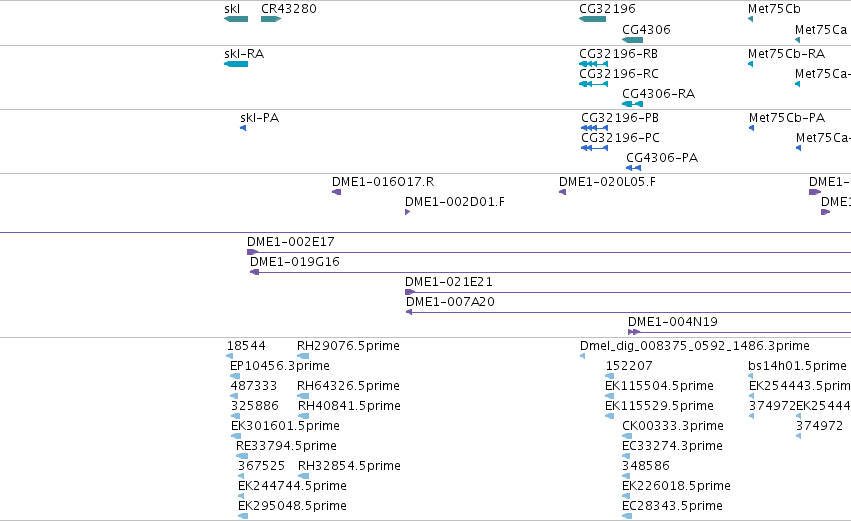
Task: Select the CR43280 gene arrow glyph
Action: pyautogui.click(x=271, y=19)
